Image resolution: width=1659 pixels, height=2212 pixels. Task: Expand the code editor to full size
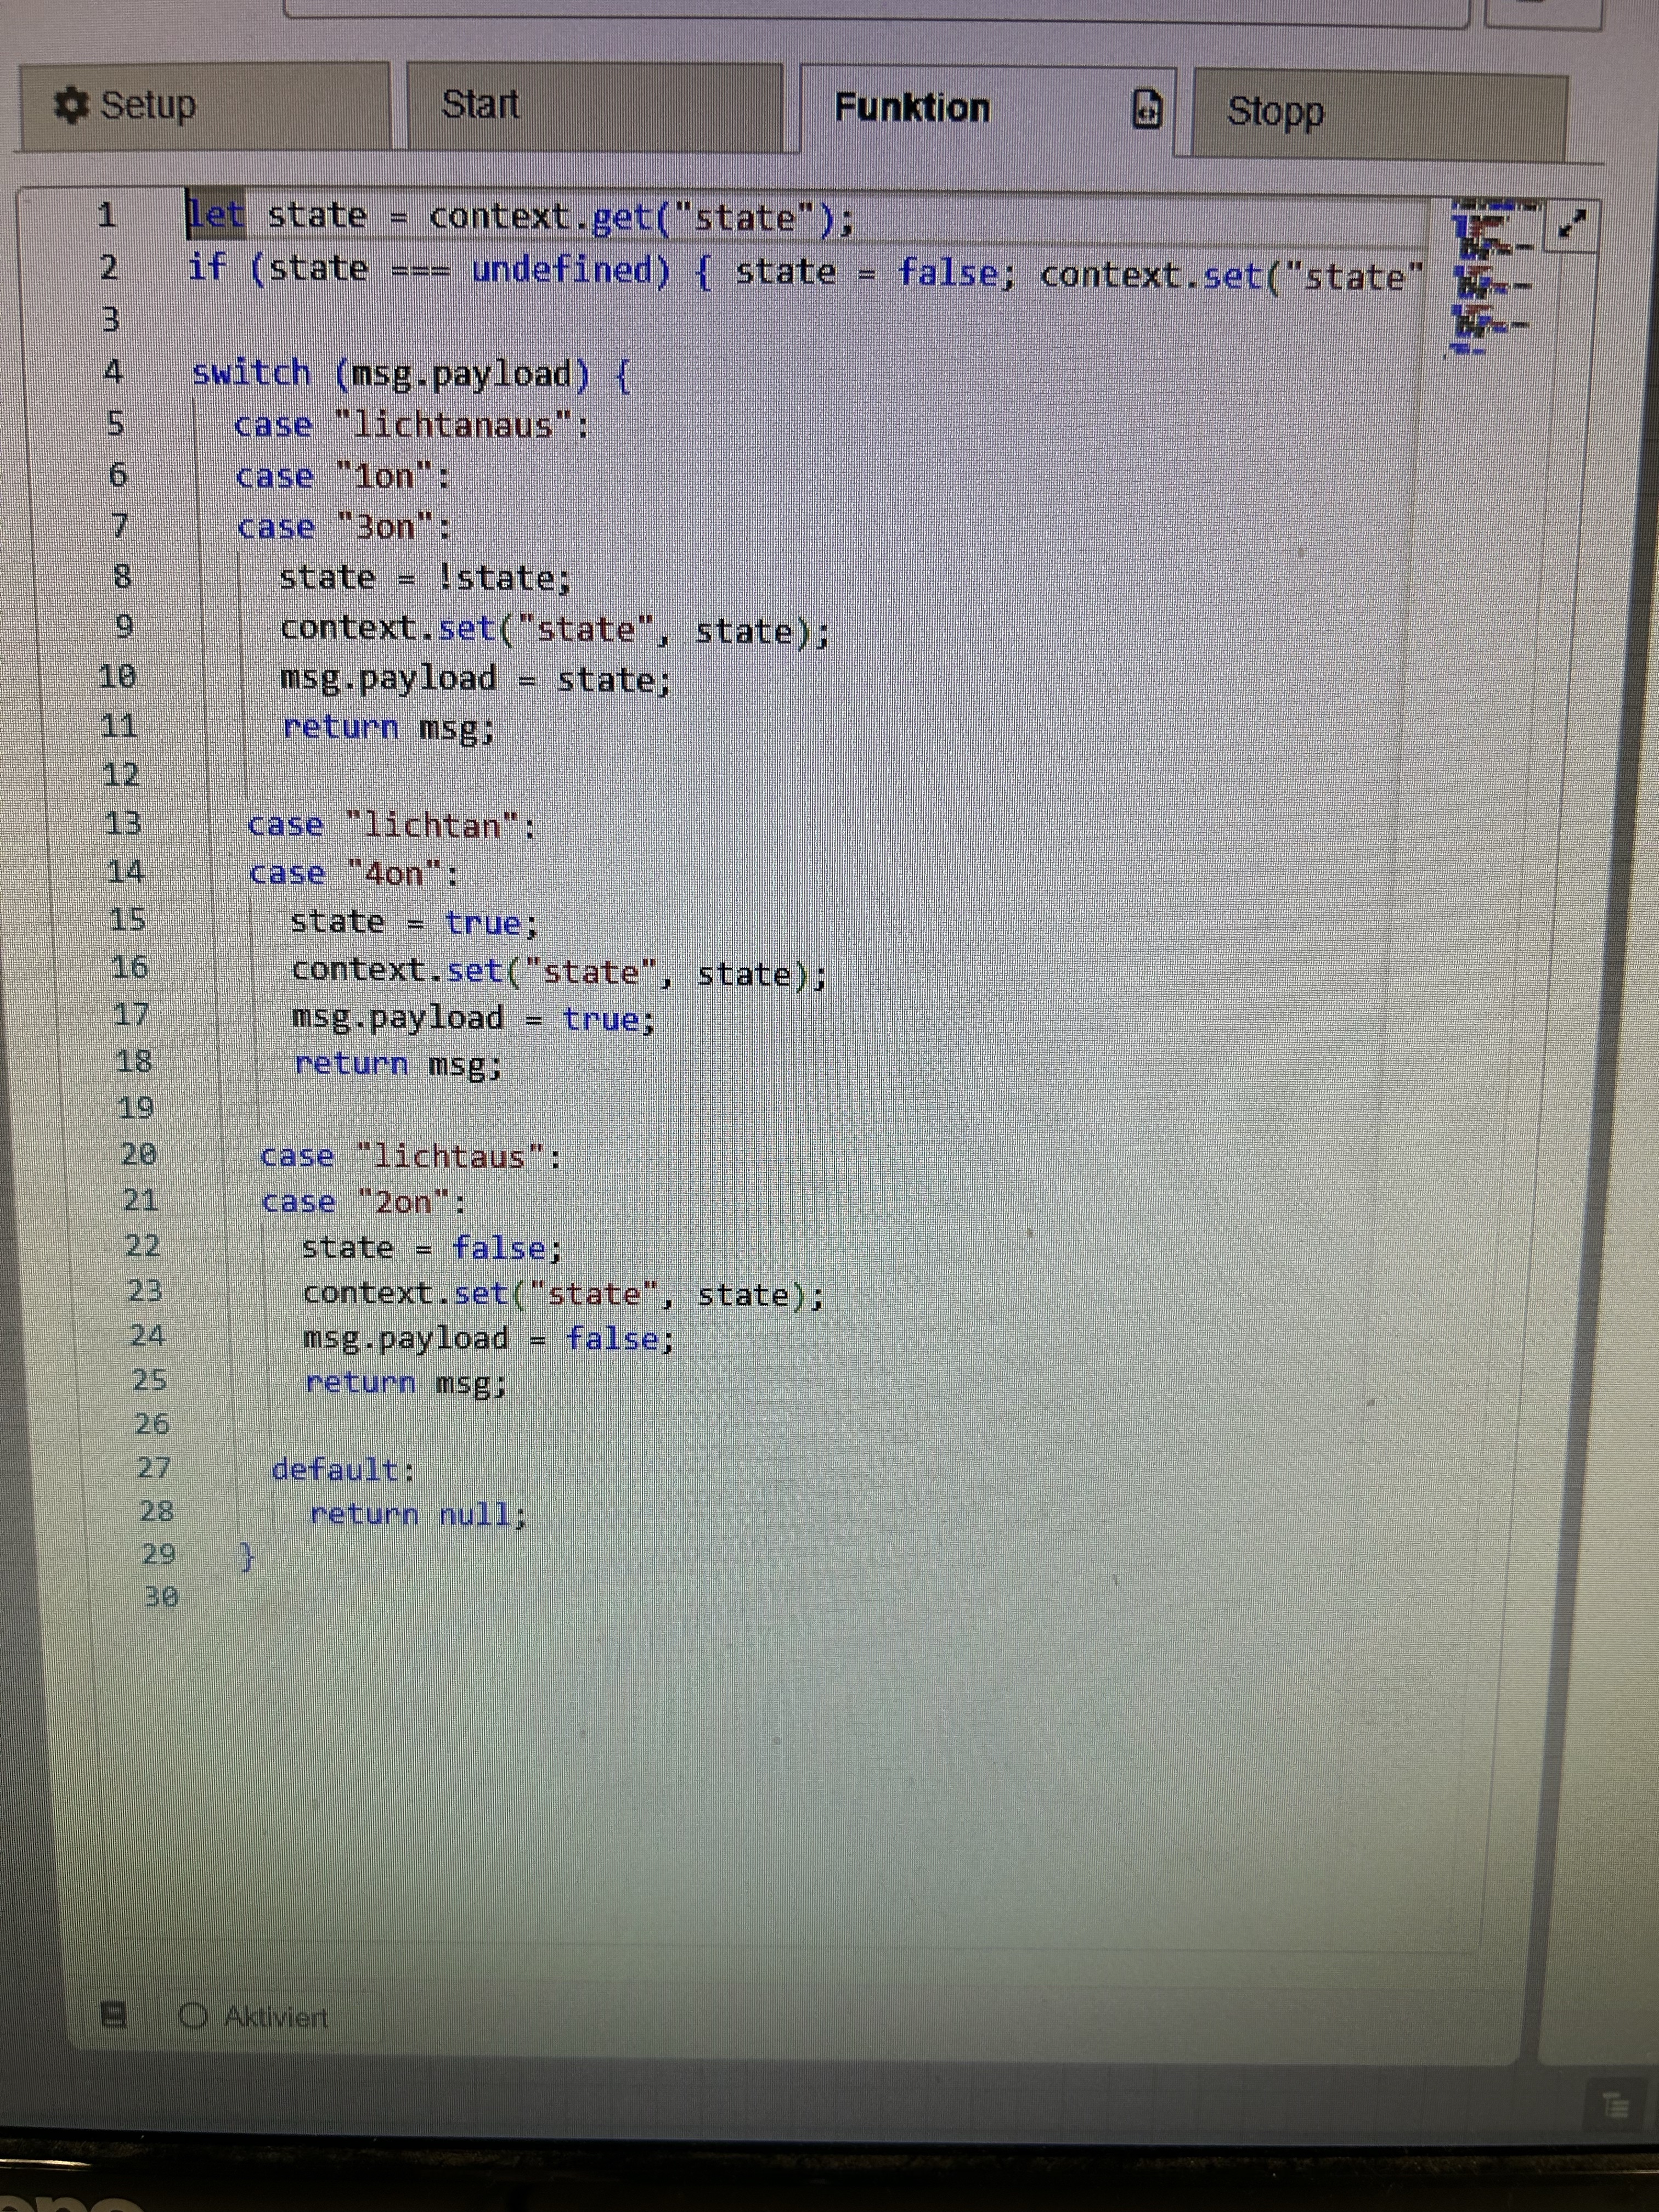pyautogui.click(x=1572, y=224)
